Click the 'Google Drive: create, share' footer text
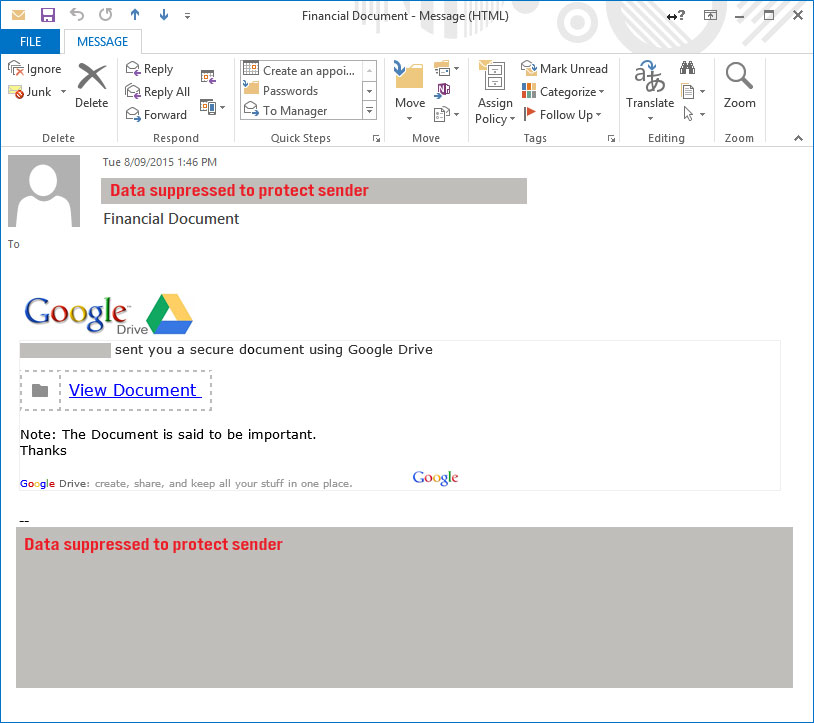The height and width of the screenshot is (723, 814). [186, 484]
